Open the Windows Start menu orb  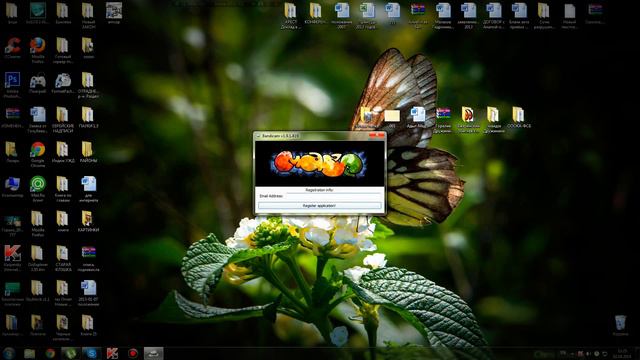pyautogui.click(x=9, y=353)
